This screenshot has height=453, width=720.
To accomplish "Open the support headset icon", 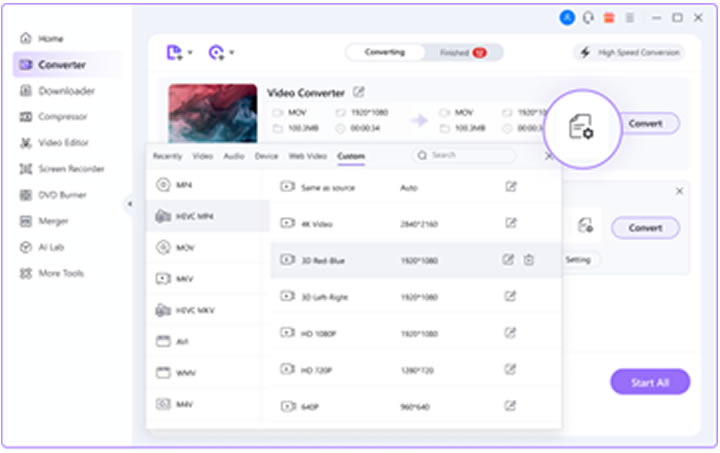I will coord(588,18).
